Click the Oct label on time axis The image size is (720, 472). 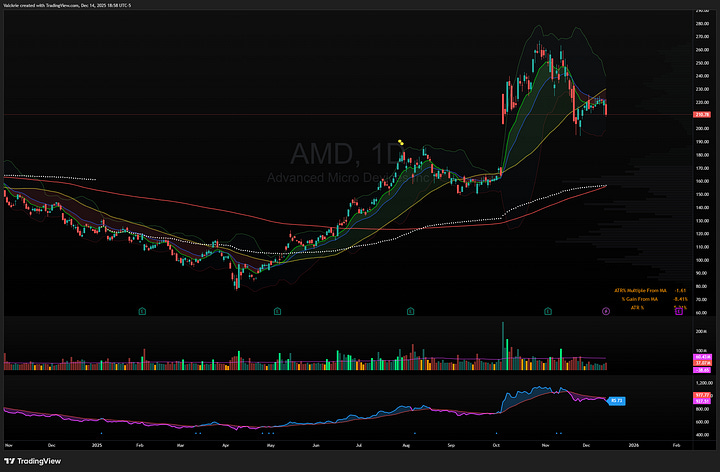click(495, 445)
